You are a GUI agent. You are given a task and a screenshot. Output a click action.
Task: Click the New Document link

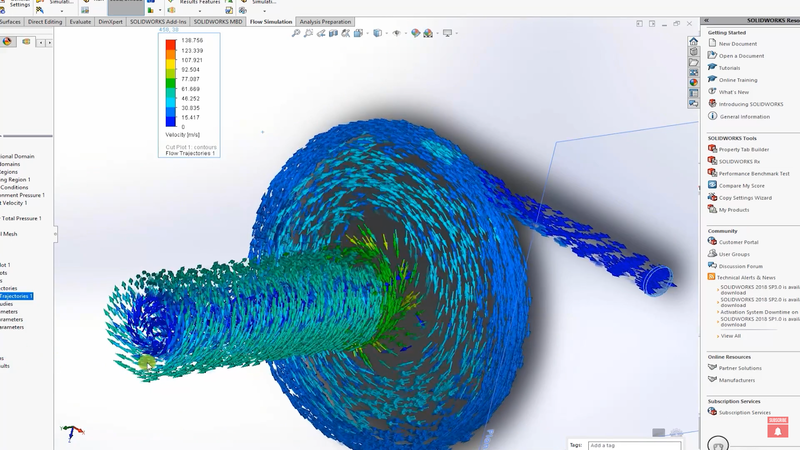point(737,44)
